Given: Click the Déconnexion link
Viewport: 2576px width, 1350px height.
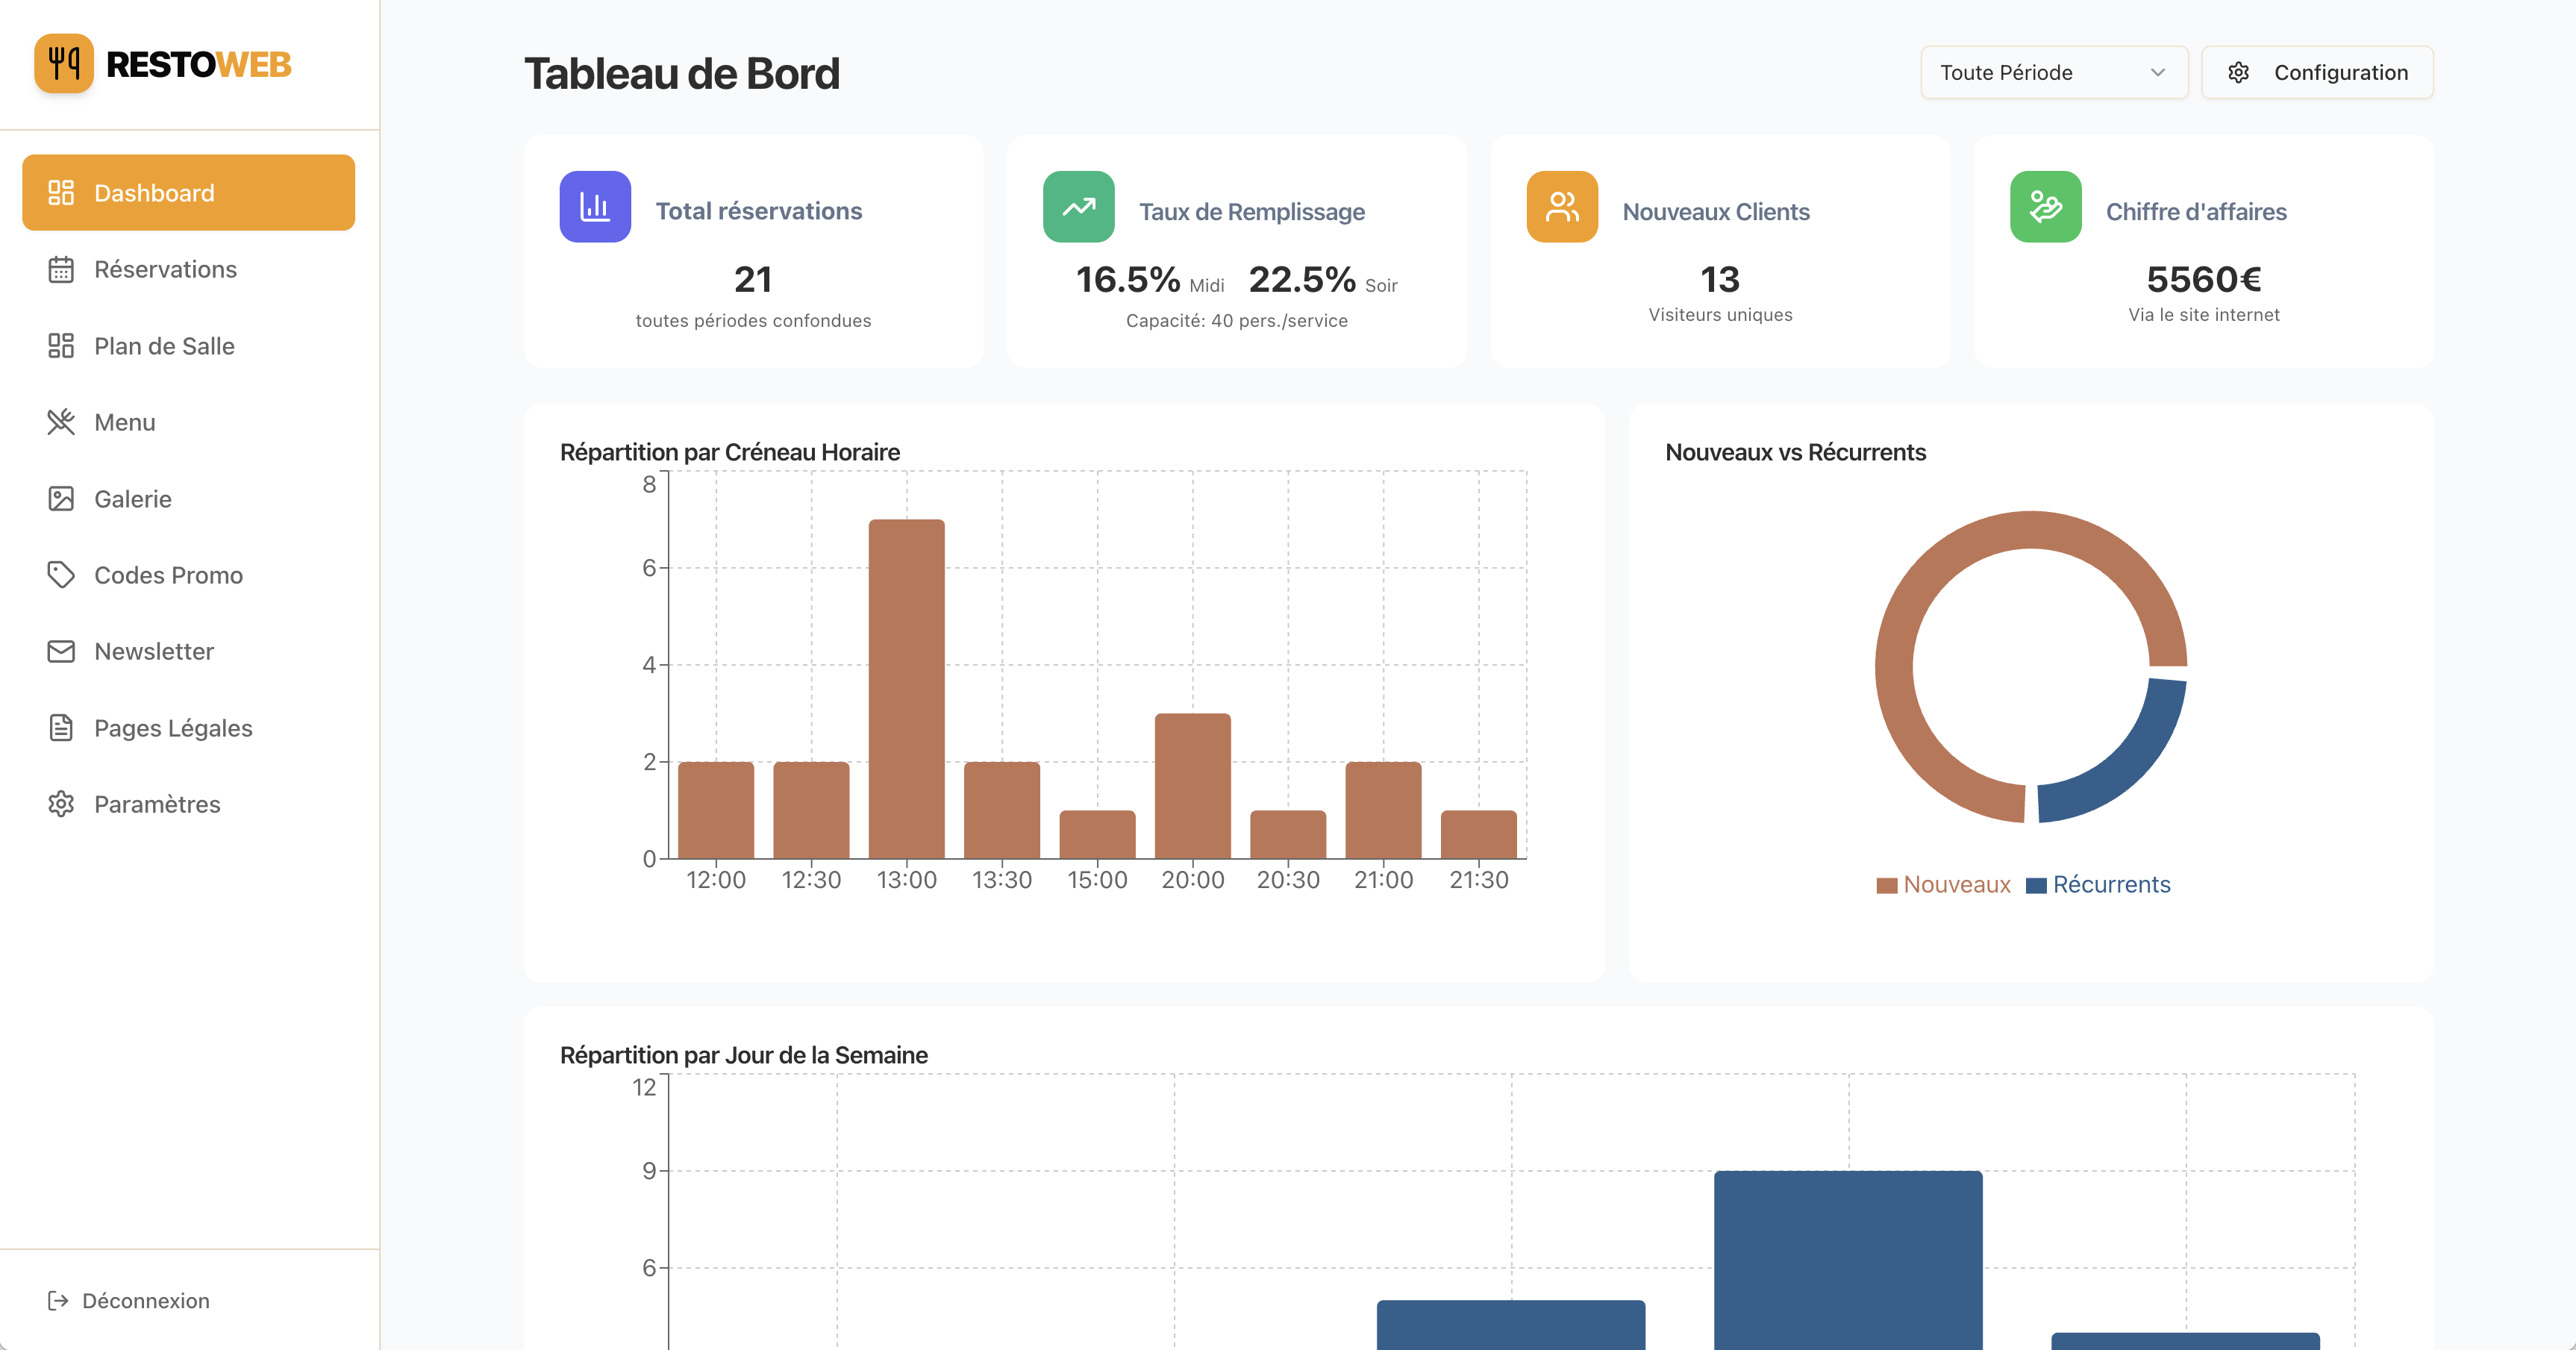Looking at the screenshot, I should (145, 1300).
